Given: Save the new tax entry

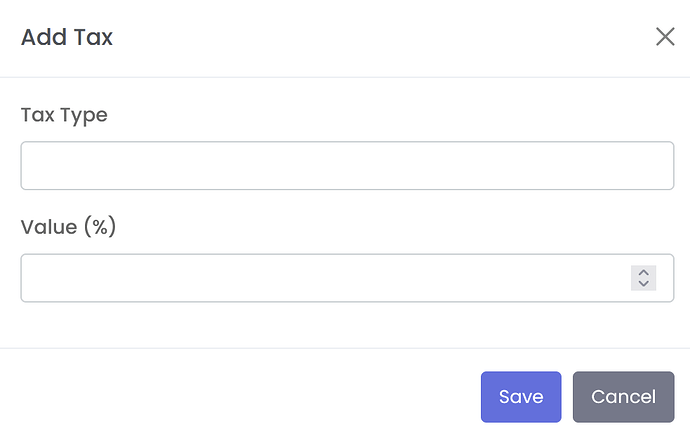Looking at the screenshot, I should coord(521,397).
